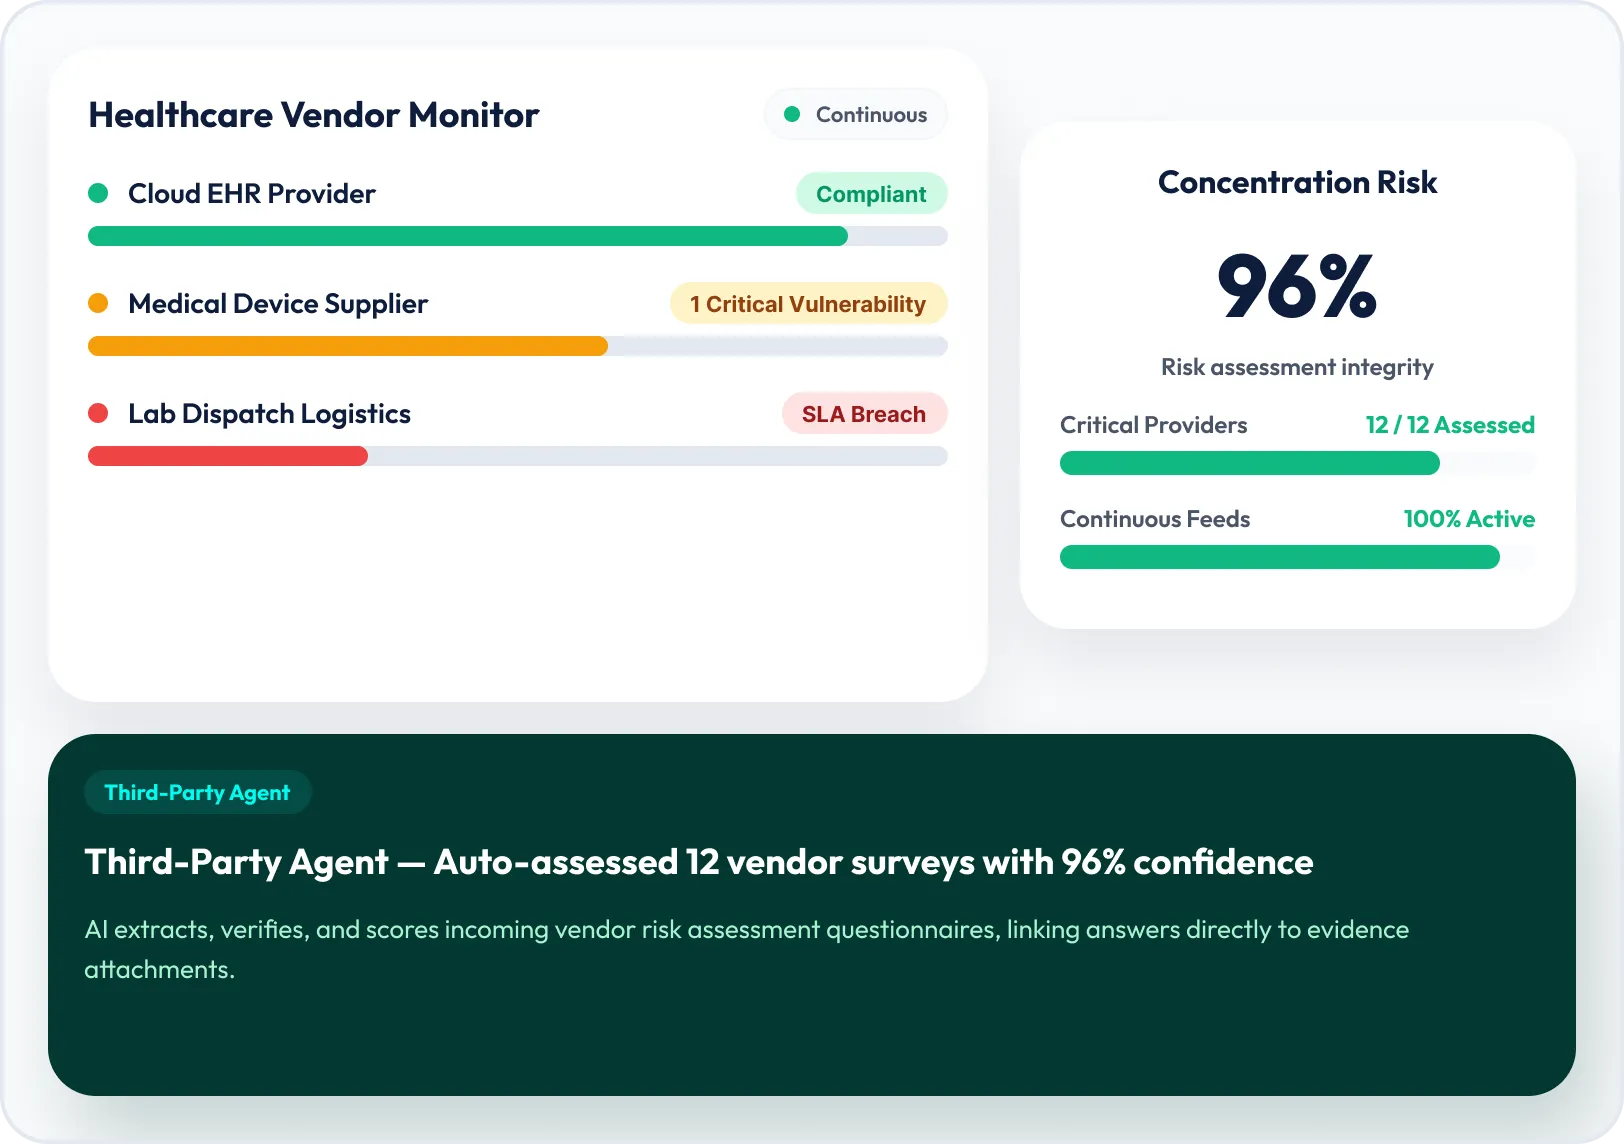Click the Continuous Feeds label
1624x1144 pixels.
pos(1155,519)
